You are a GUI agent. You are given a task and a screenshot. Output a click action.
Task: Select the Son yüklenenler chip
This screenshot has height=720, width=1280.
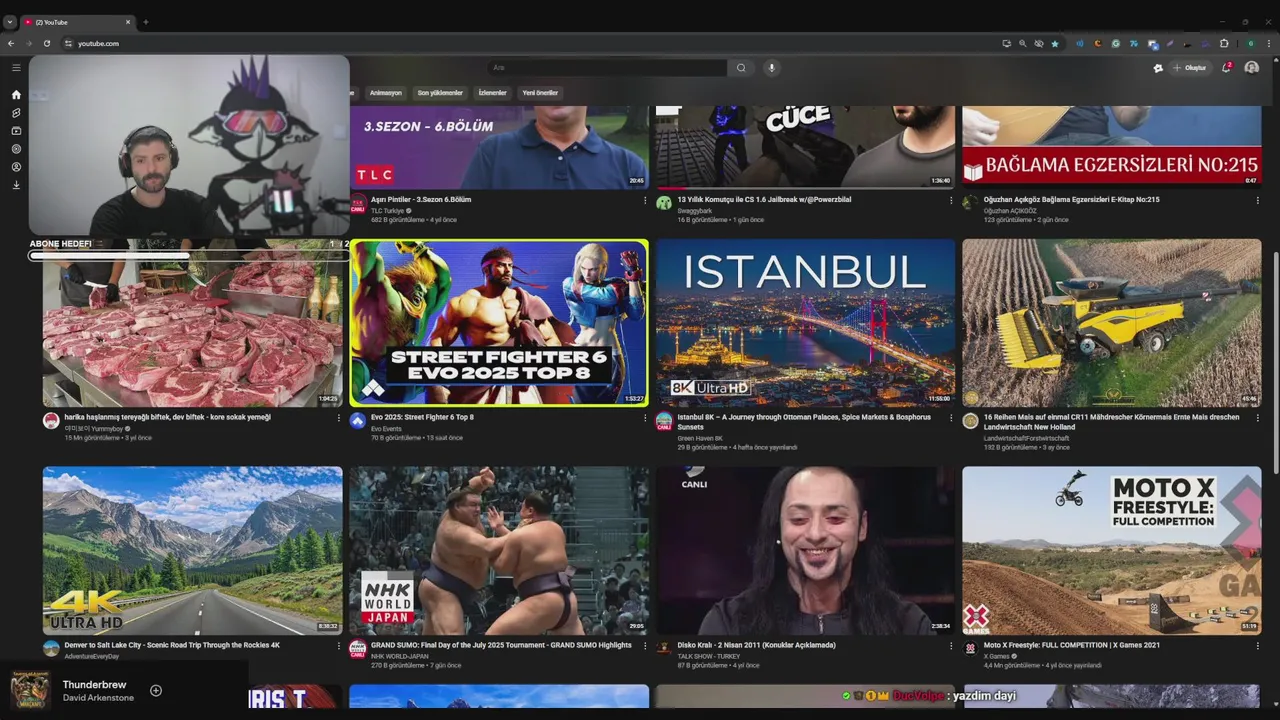[440, 93]
